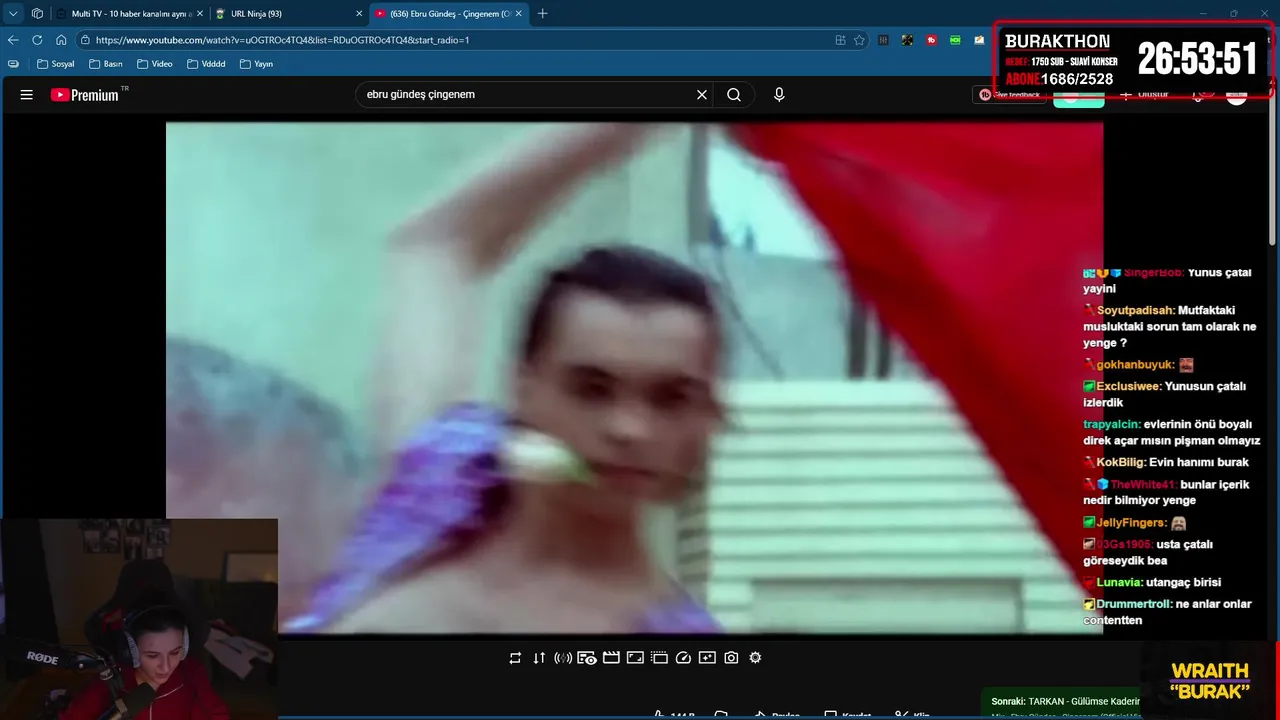The image size is (1280, 720).
Task: Open the tab search chevron menu
Action: tap(13, 14)
